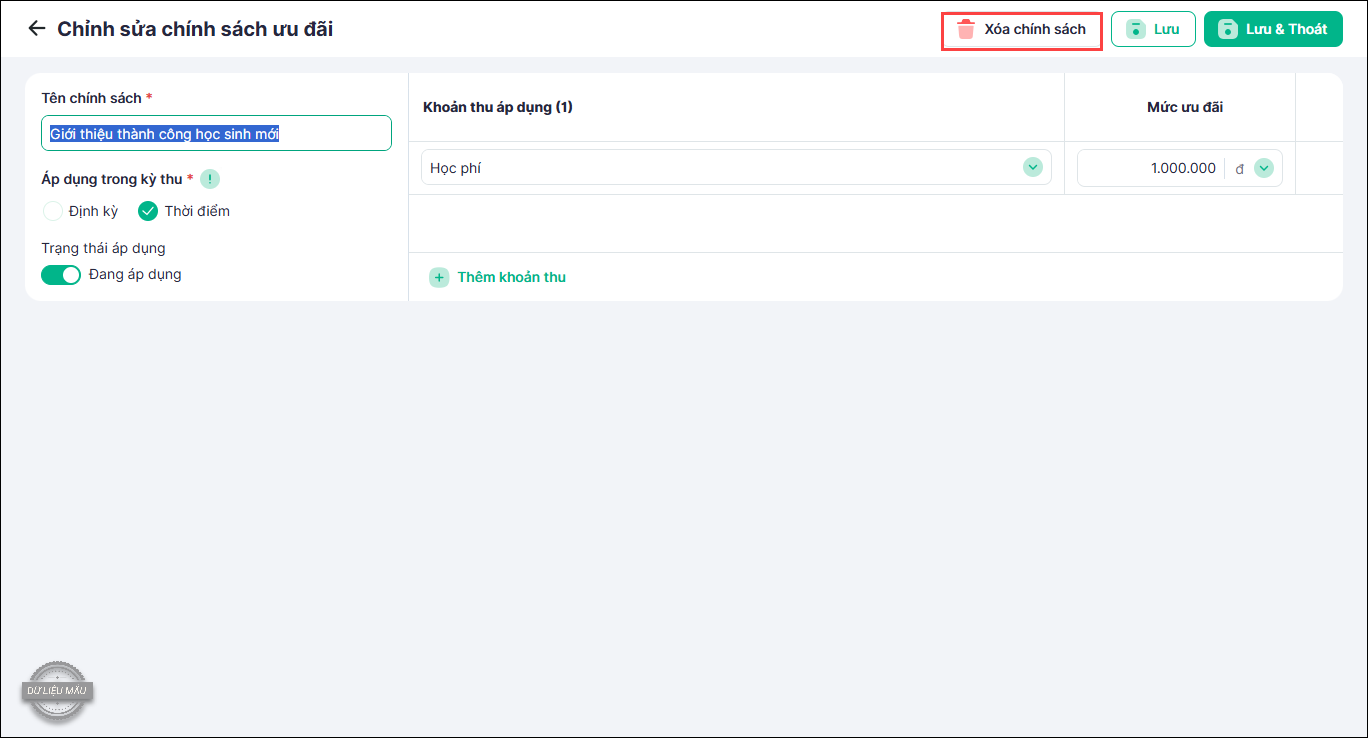Click the plus icon for Thêm khoản thu
Viewport: 1368px width, 738px height.
click(x=439, y=277)
